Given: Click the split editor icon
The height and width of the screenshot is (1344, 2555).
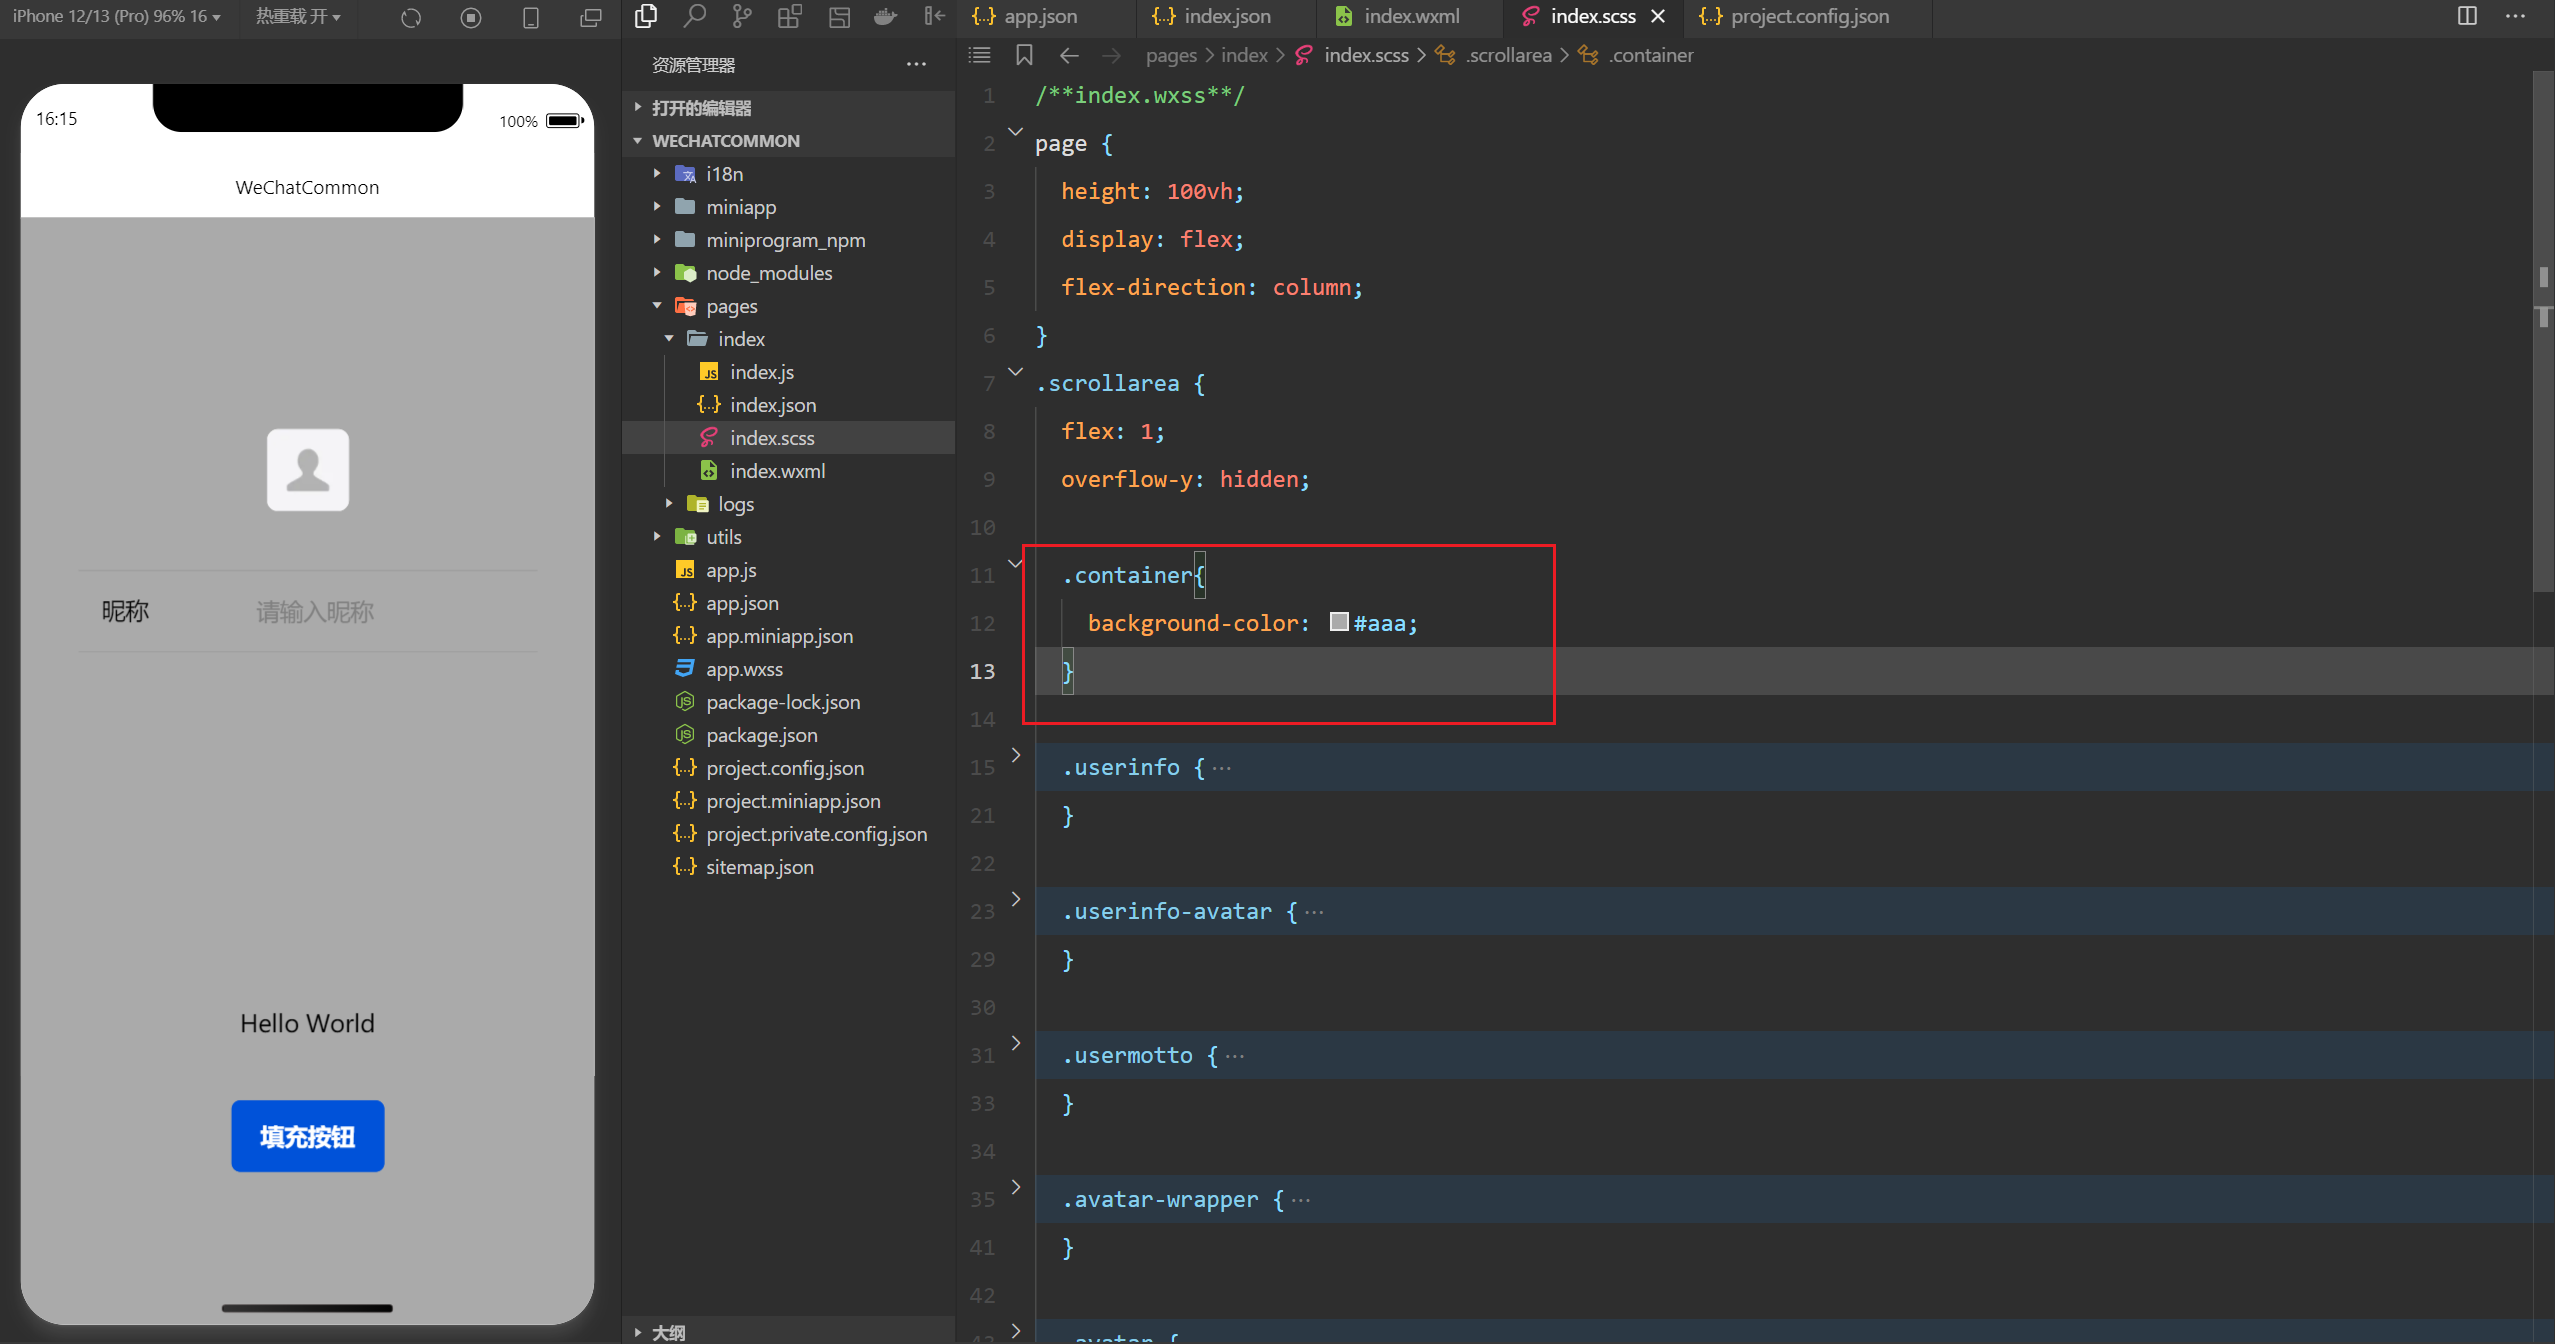Looking at the screenshot, I should point(2467,16).
